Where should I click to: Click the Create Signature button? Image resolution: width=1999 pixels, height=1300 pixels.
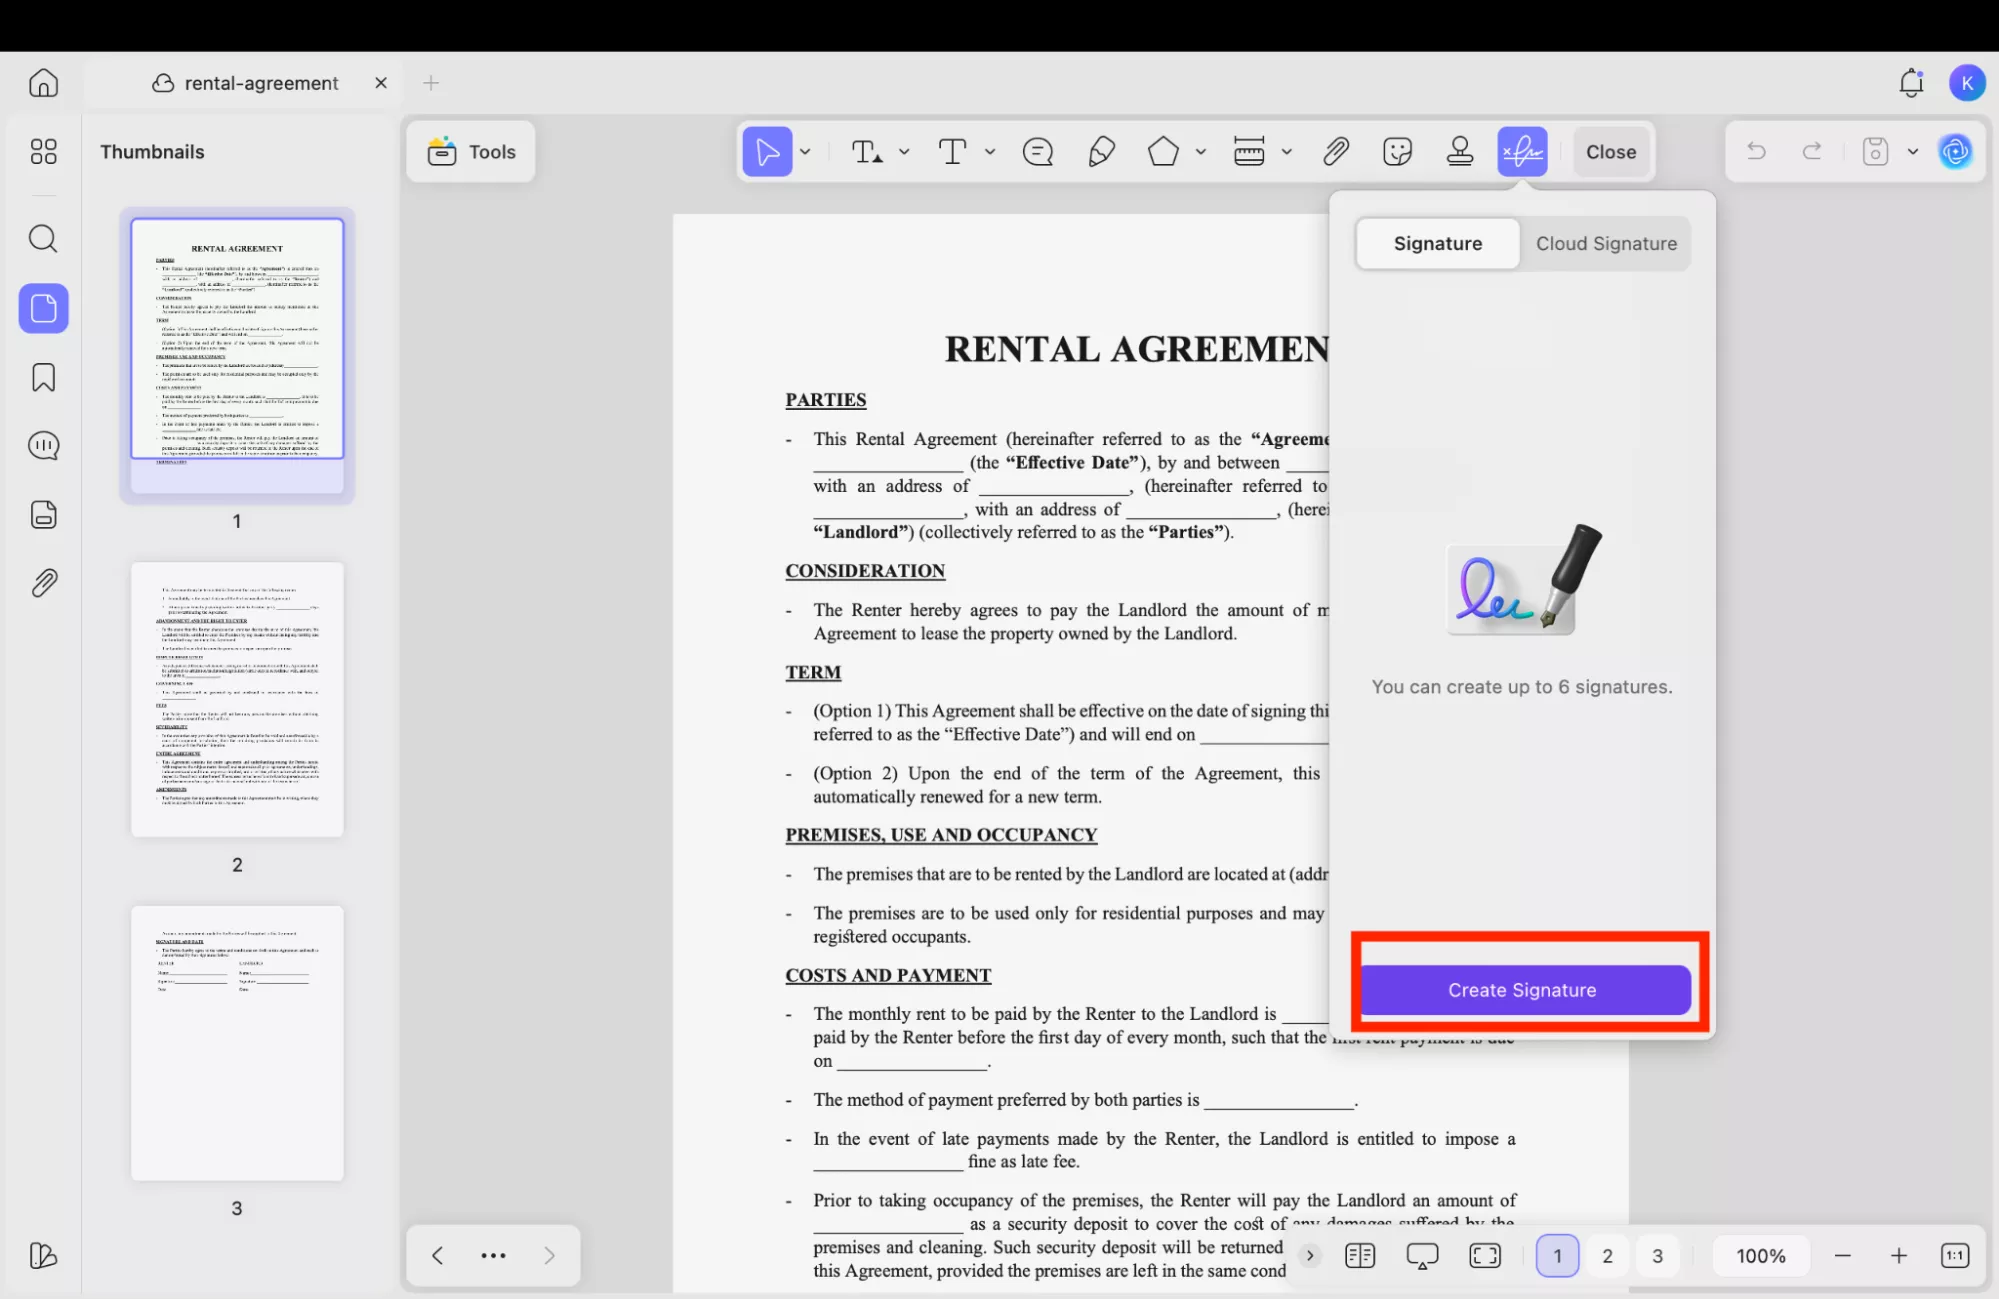click(1521, 989)
